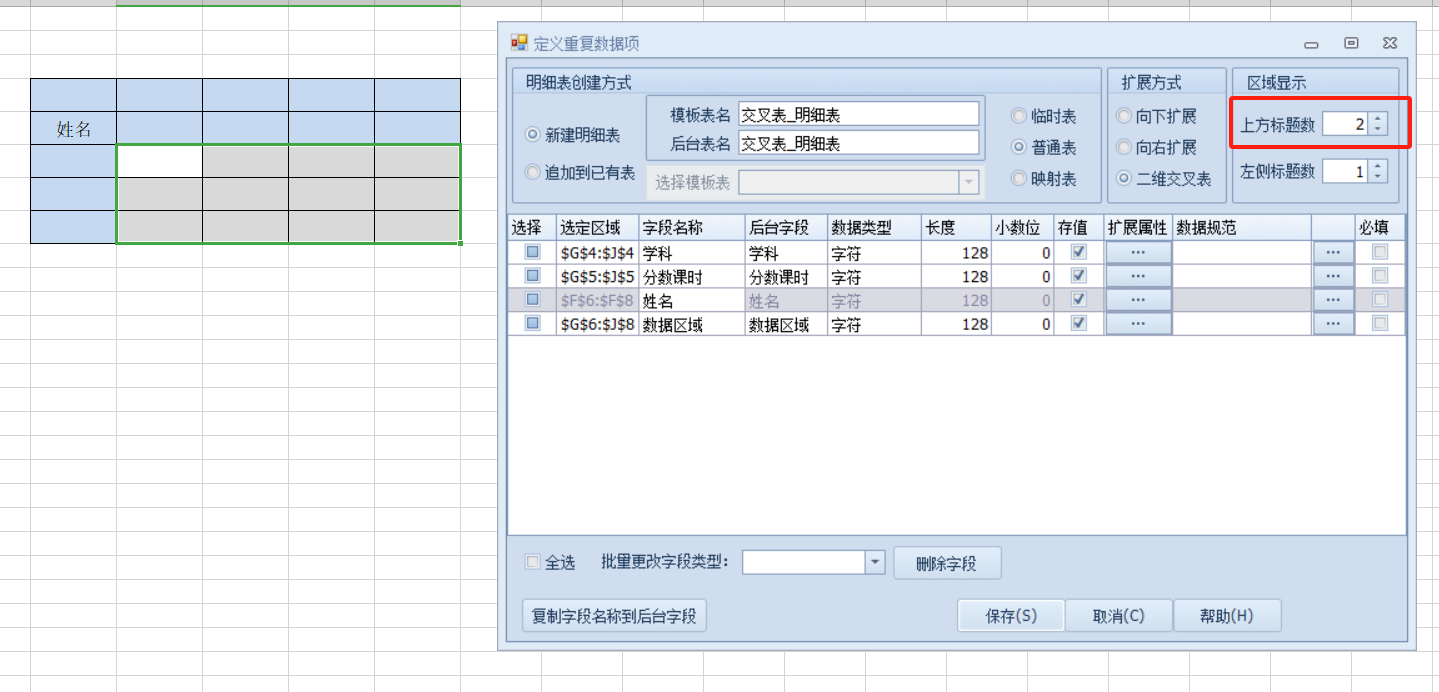The height and width of the screenshot is (692, 1439).
Task: Choose 向下扩展 expansion mode
Action: [1125, 116]
